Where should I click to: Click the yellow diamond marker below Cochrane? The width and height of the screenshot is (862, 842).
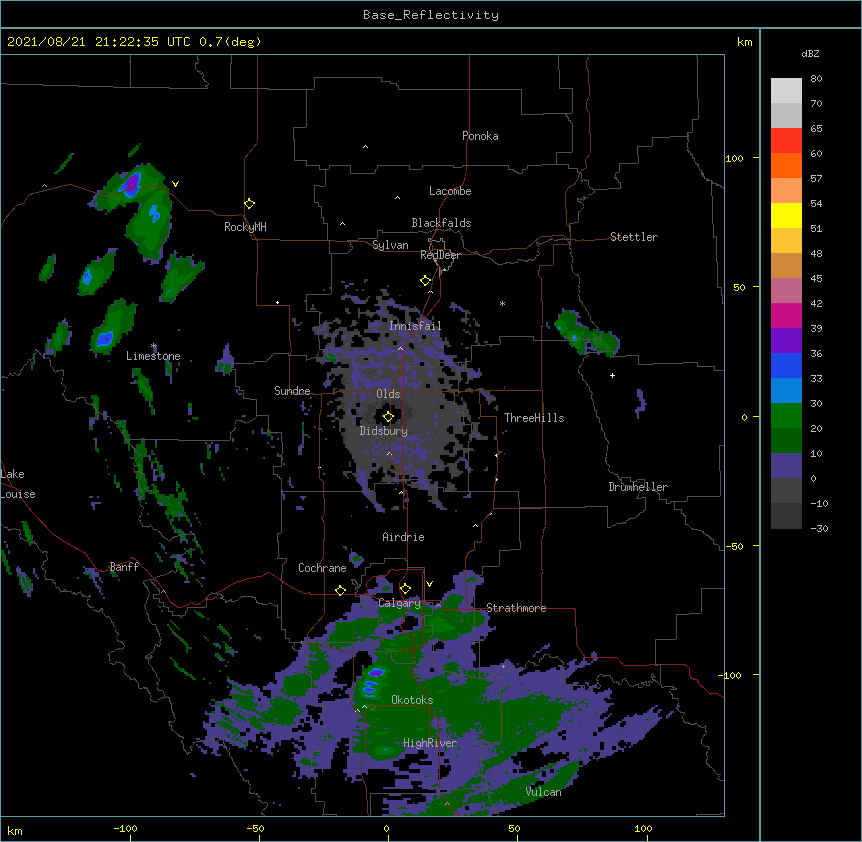coord(340,590)
